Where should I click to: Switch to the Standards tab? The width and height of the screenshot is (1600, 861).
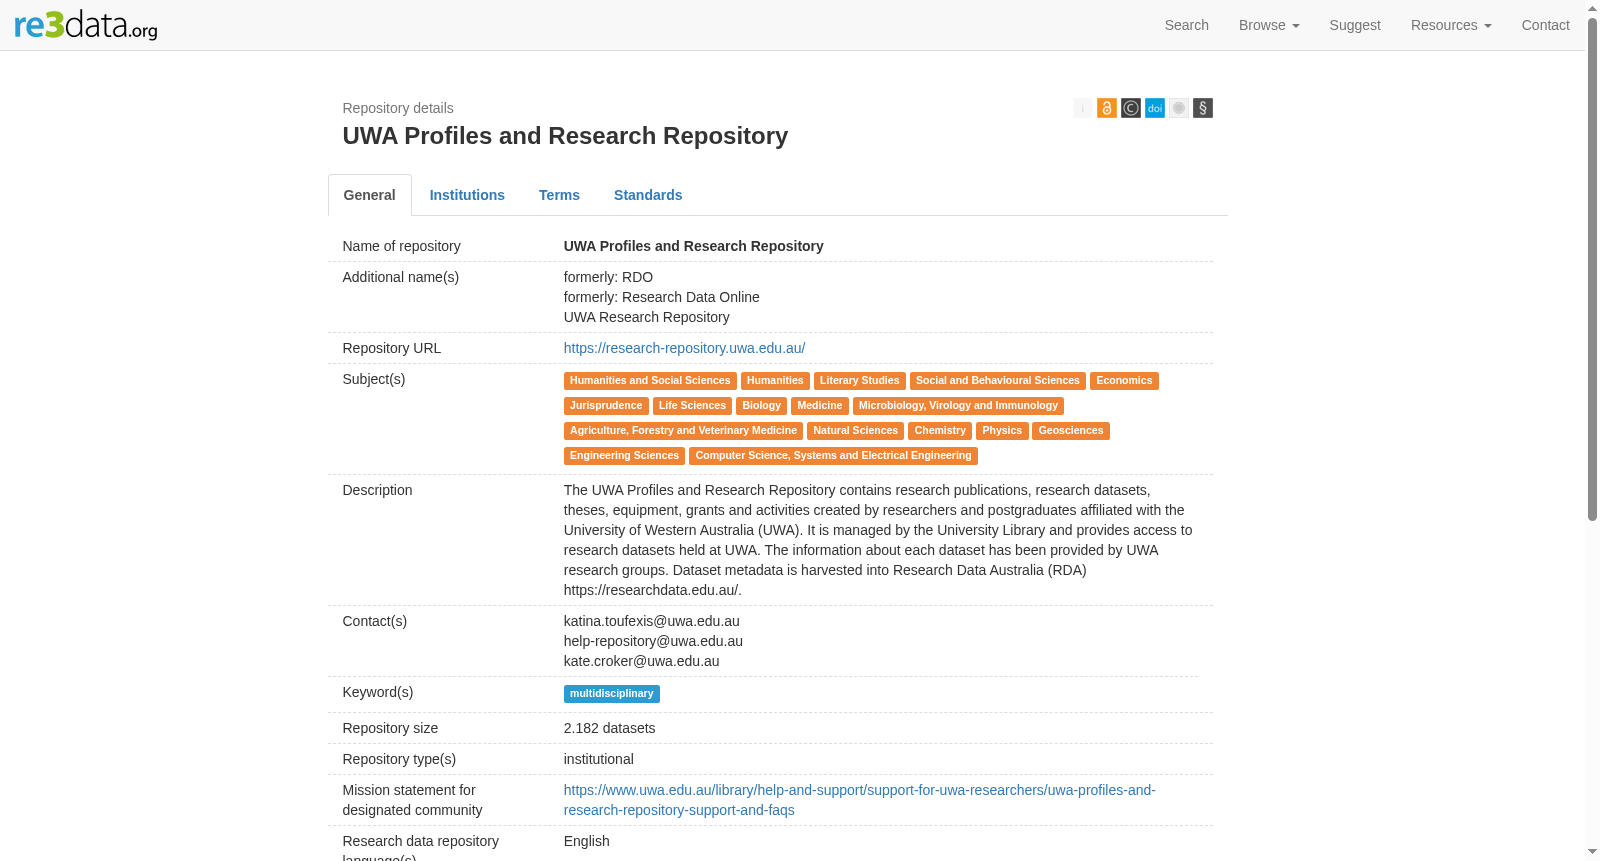648,195
